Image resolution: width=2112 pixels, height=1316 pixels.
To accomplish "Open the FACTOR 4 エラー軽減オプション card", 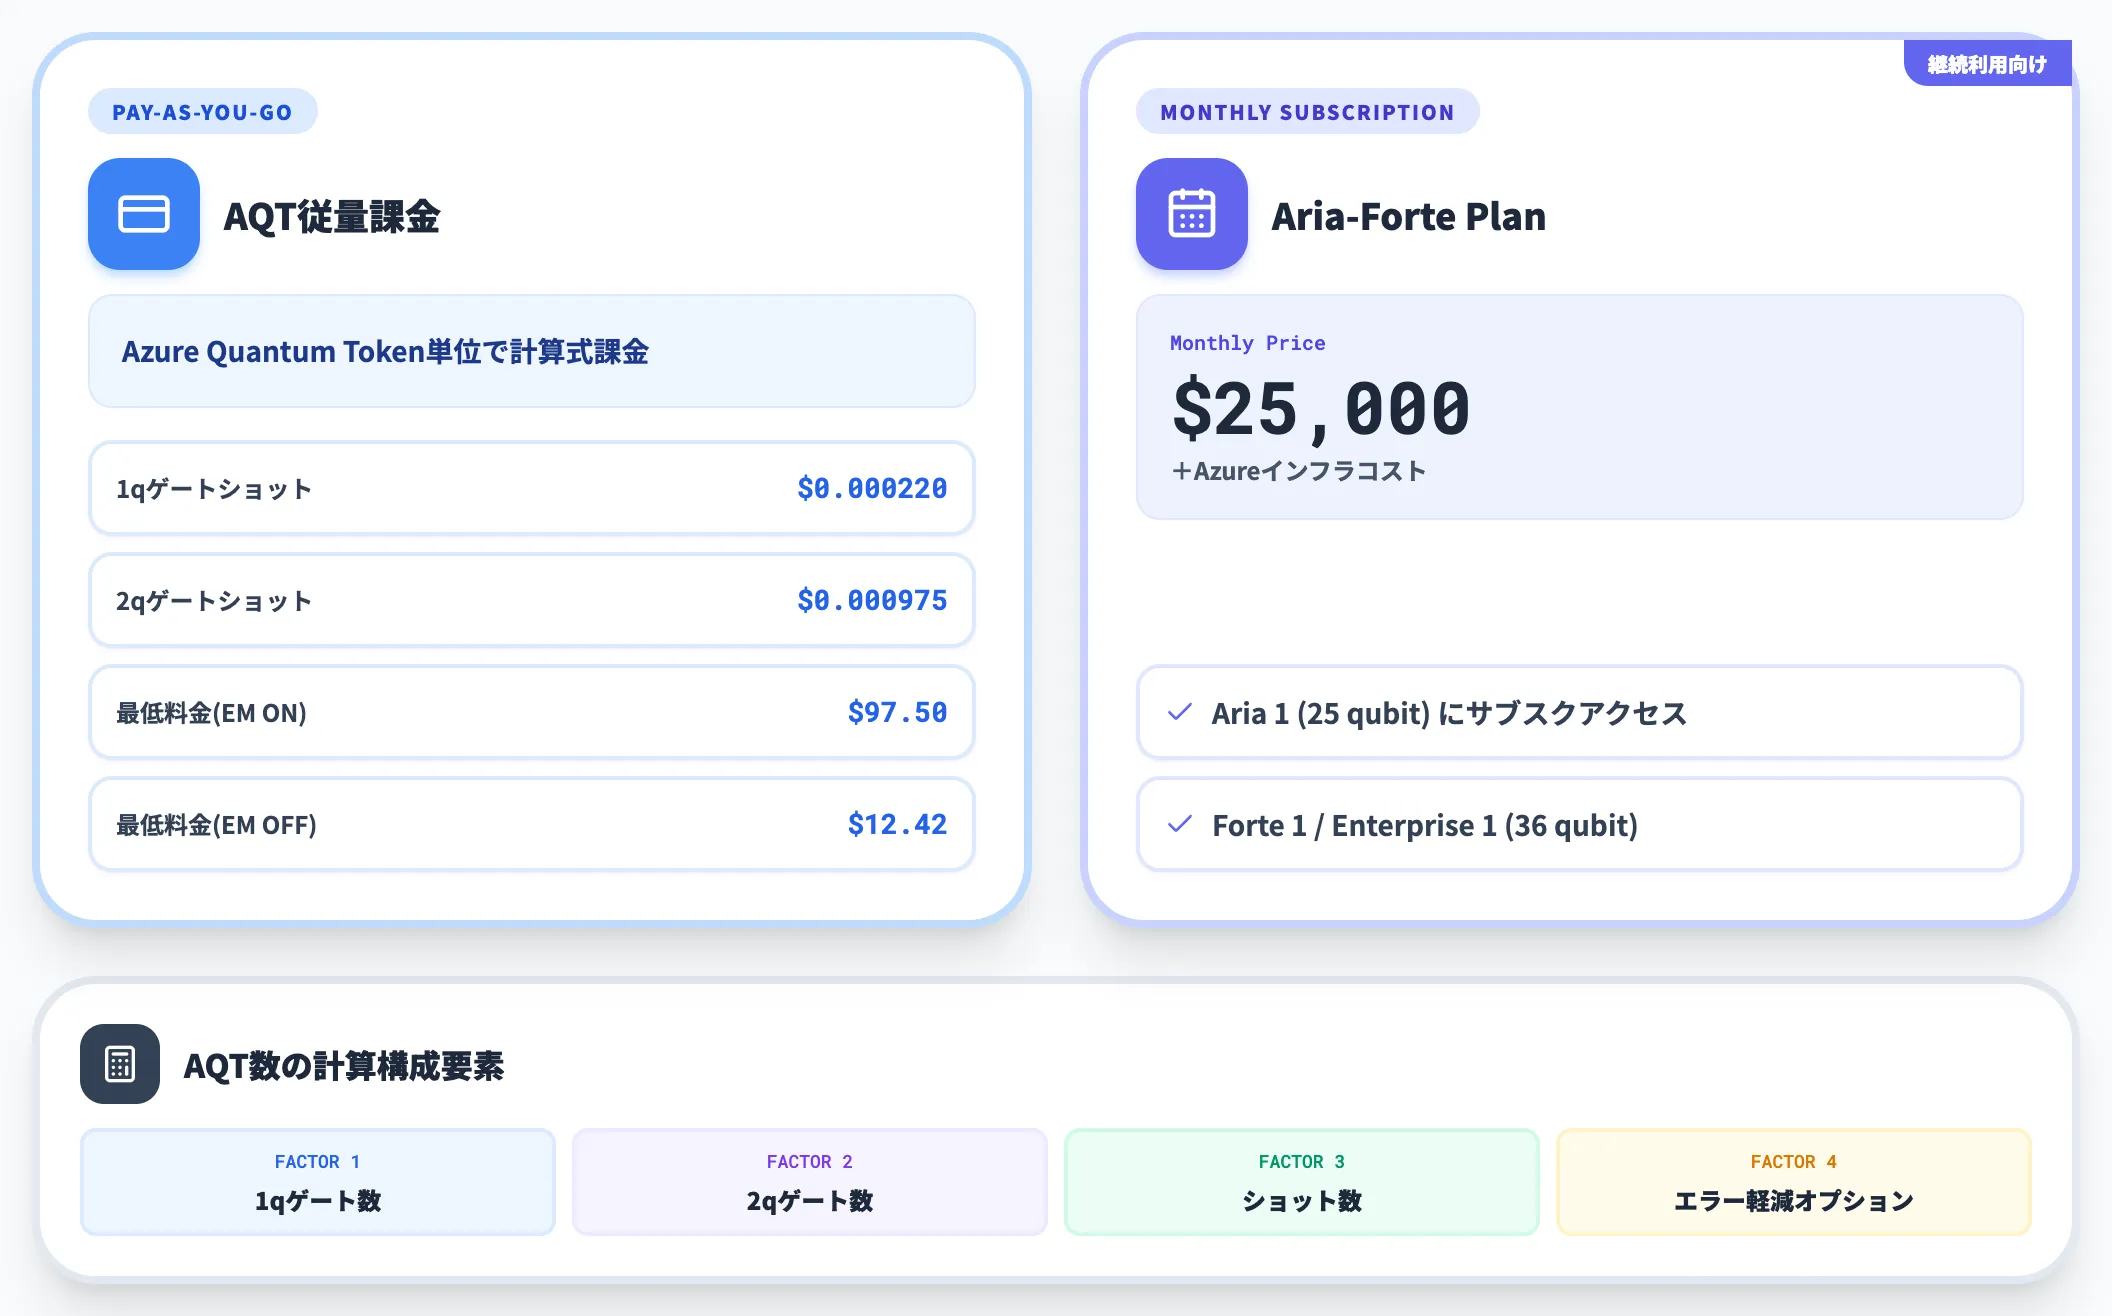I will (x=1794, y=1182).
